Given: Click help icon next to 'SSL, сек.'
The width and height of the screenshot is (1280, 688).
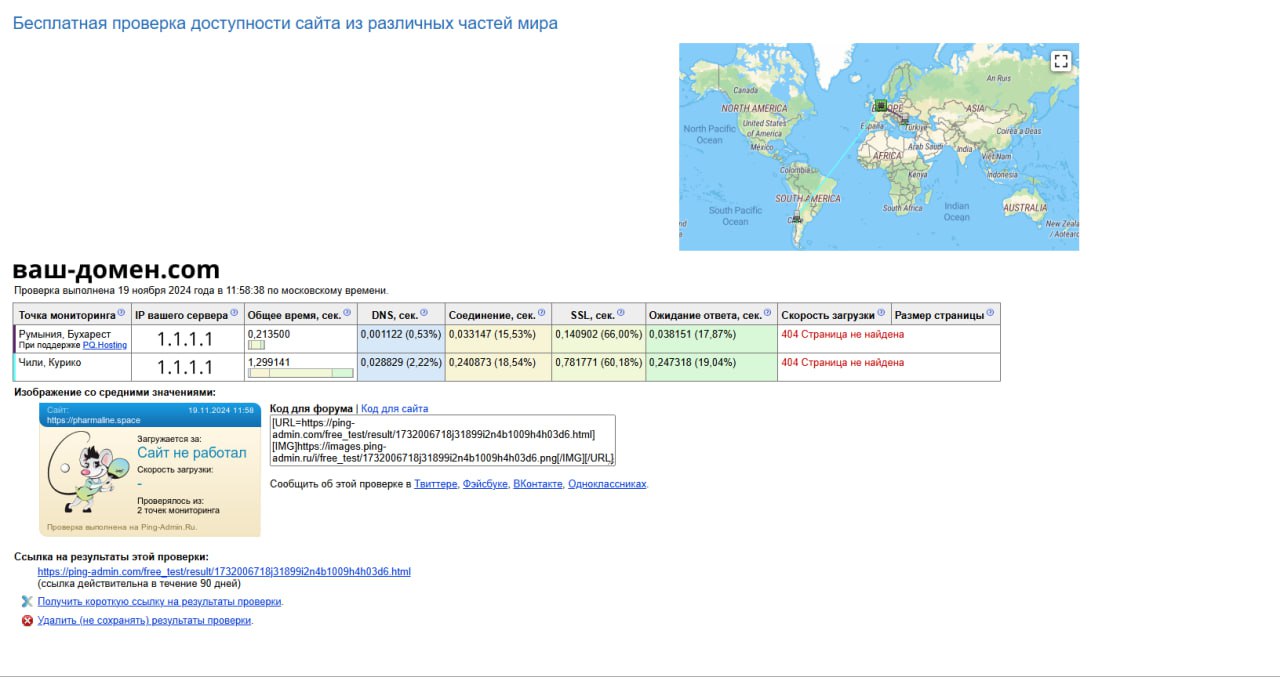Looking at the screenshot, I should (620, 313).
